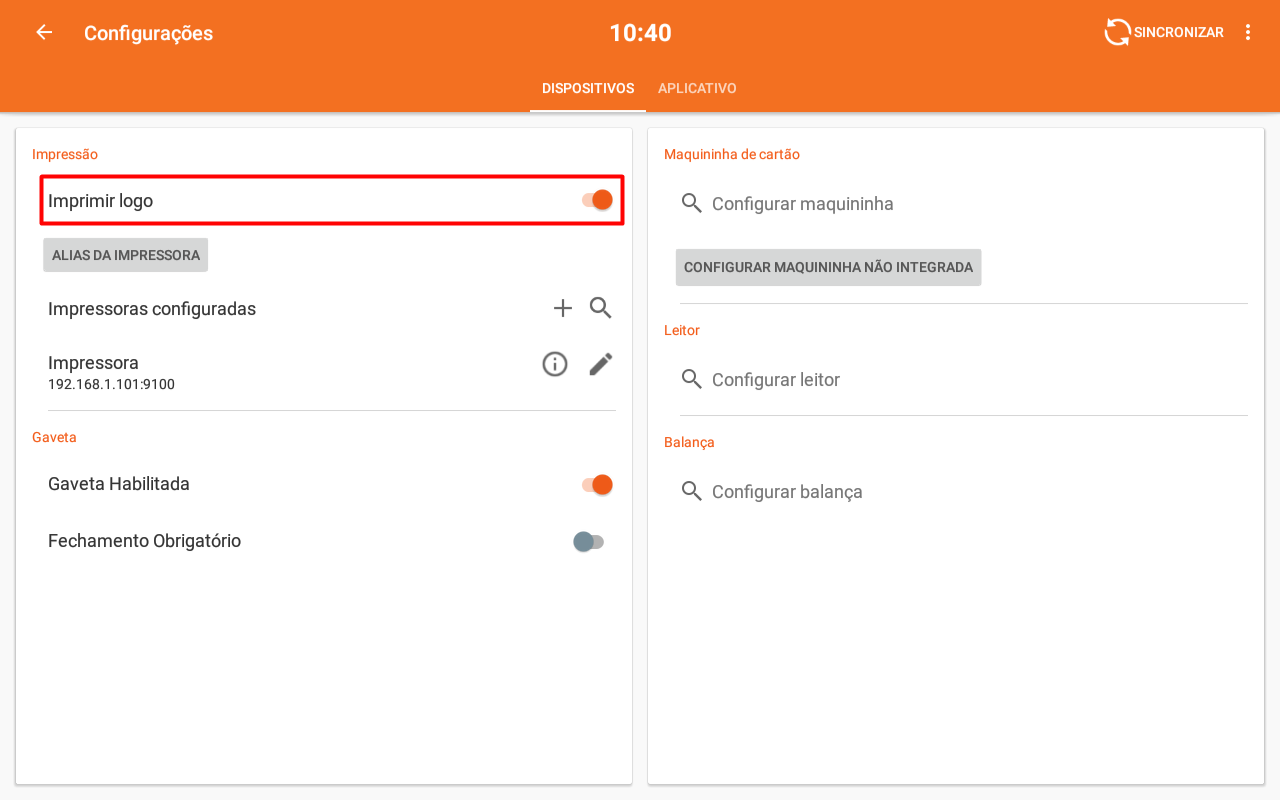
Task: Click the Maquininha de cartão header
Action: pos(732,154)
